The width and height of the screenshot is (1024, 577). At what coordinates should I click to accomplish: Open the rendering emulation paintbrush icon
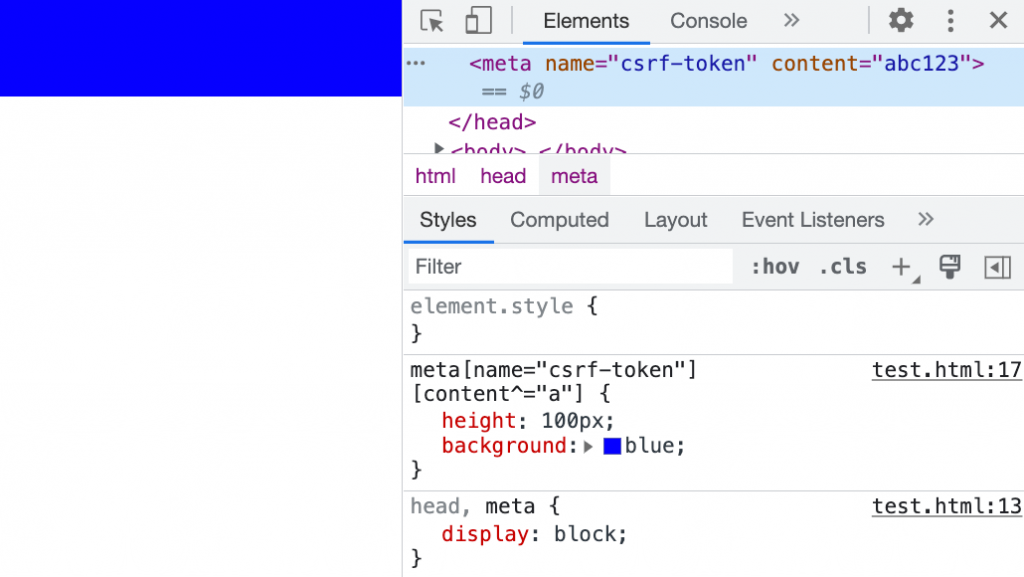(x=950, y=266)
